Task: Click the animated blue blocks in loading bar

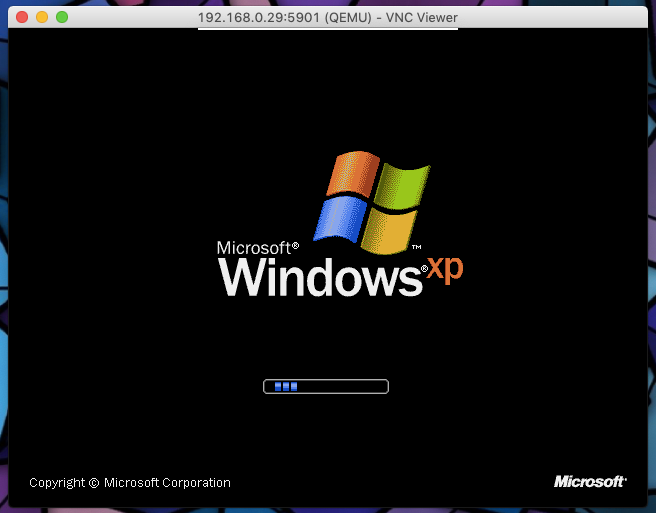Action: point(285,386)
